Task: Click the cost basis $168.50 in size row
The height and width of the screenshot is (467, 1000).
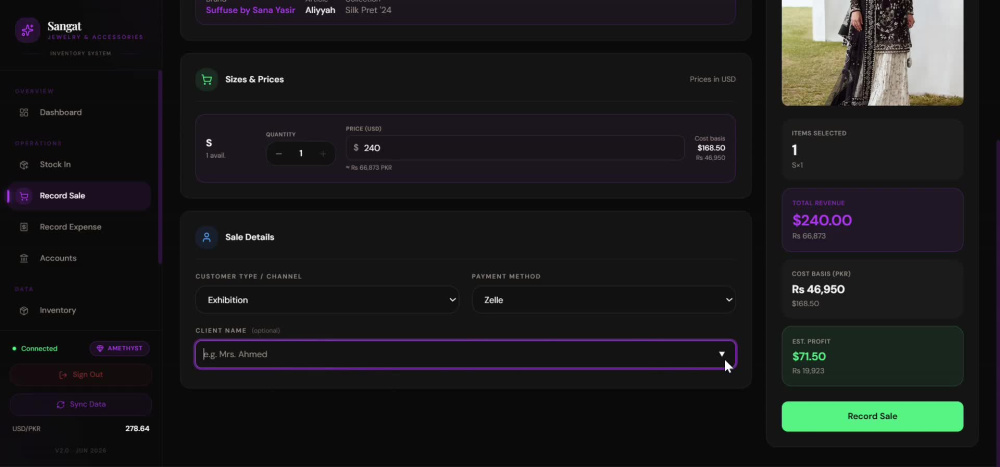Action: (x=711, y=148)
